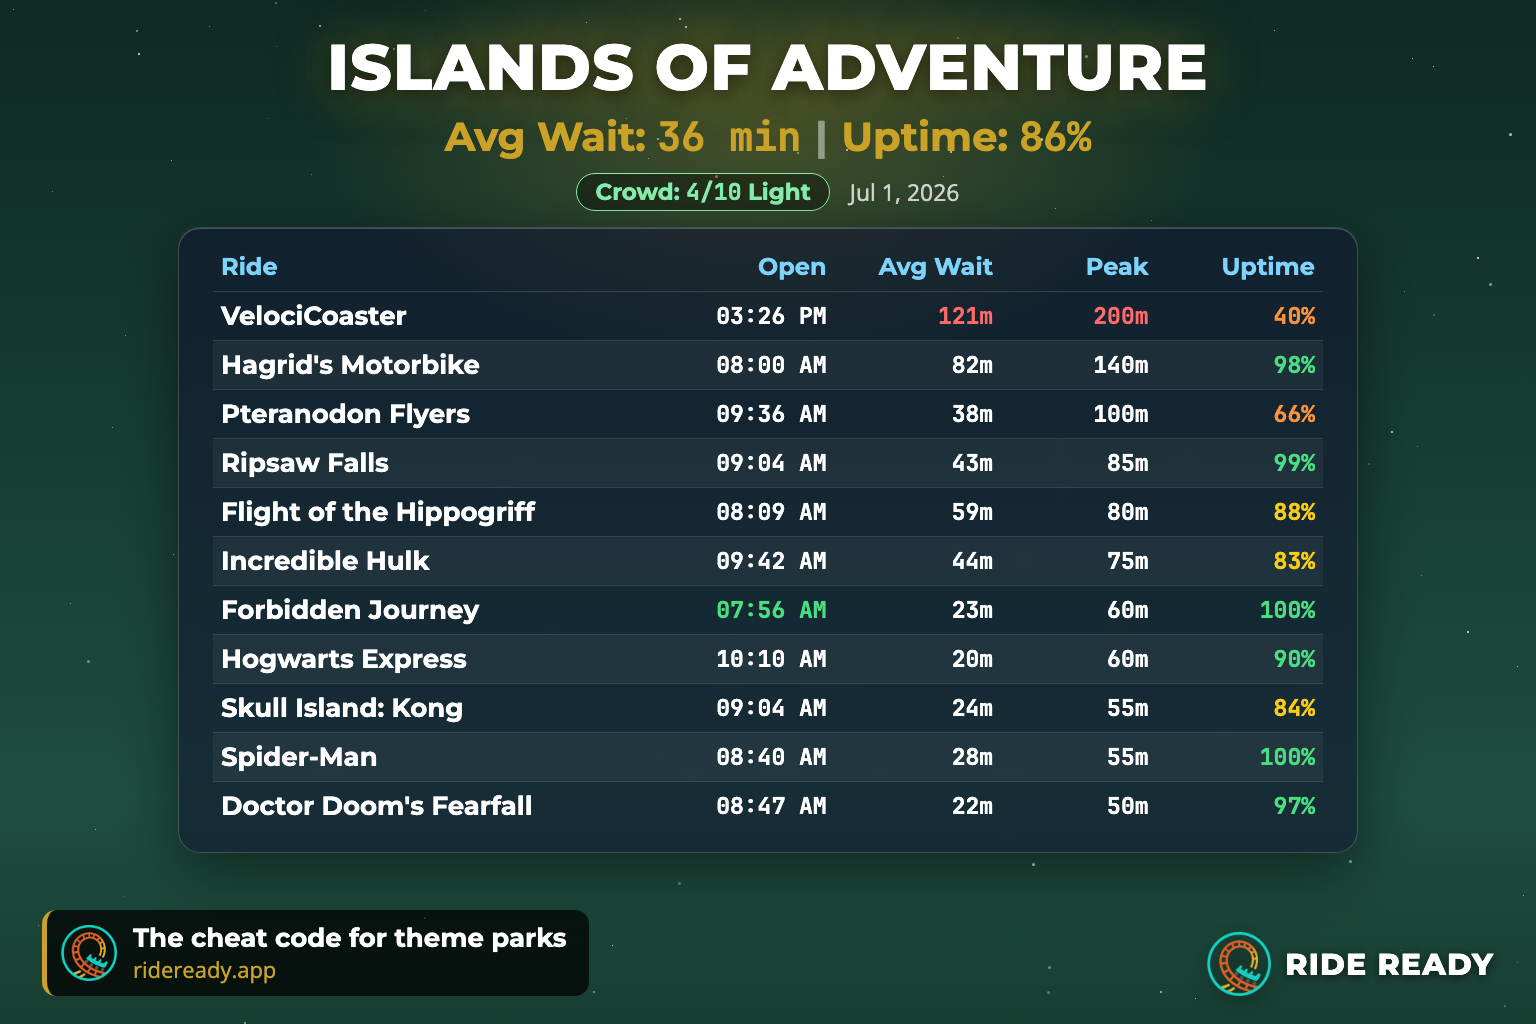Screen dimensions: 1536x1024
Task: Click the Pteranodon Flyers 66% uptime value
Action: pos(1294,414)
